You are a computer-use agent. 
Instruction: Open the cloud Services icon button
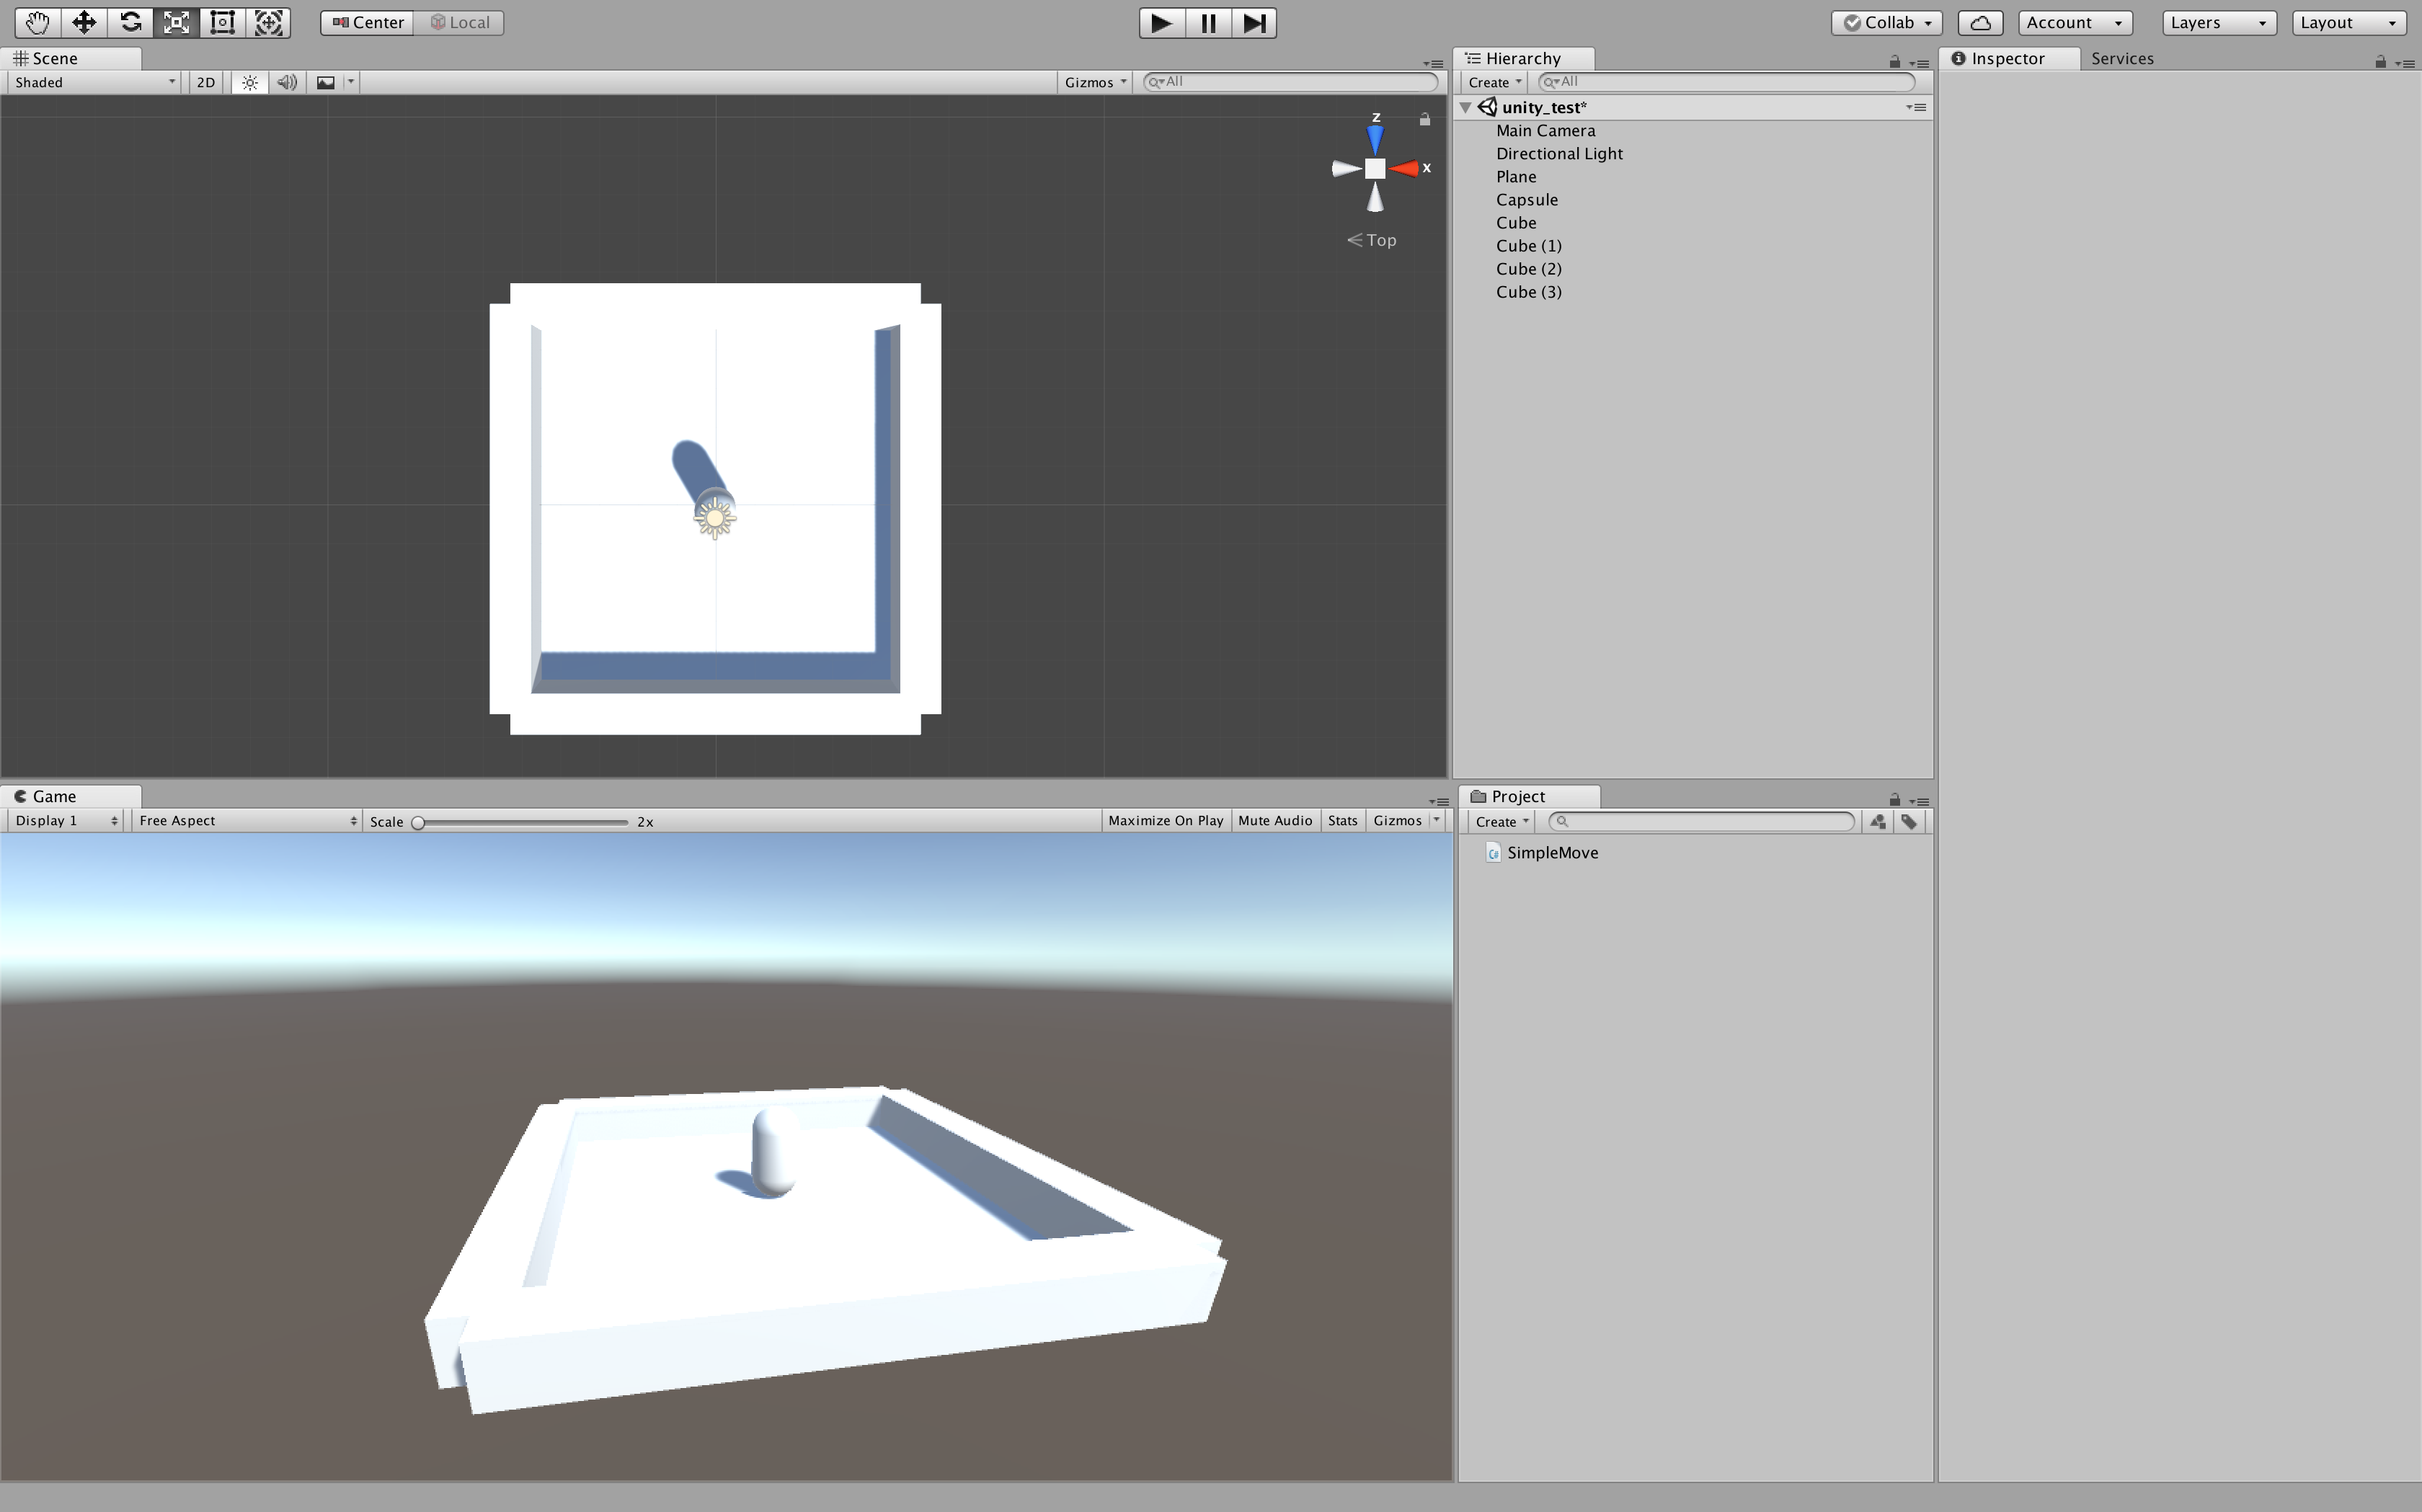(1980, 22)
